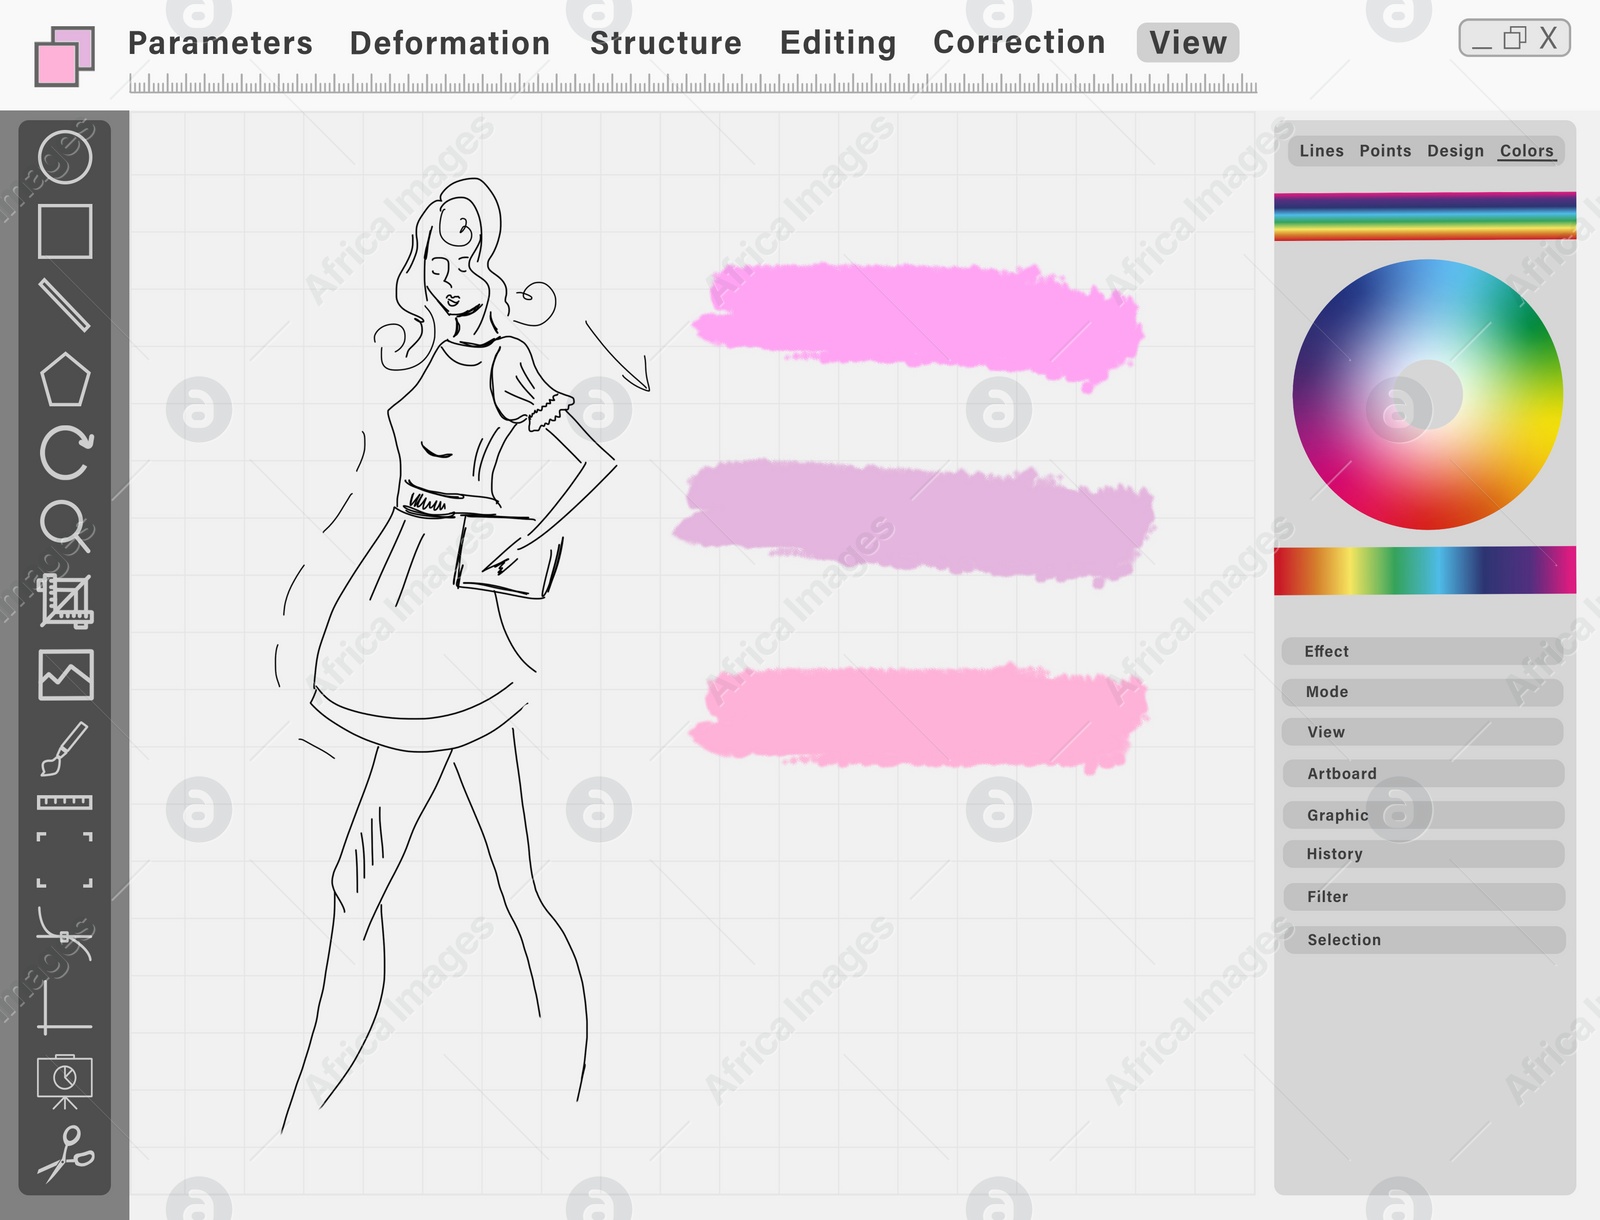Pick a color from the color wheel
1600x1220 pixels.
1427,395
